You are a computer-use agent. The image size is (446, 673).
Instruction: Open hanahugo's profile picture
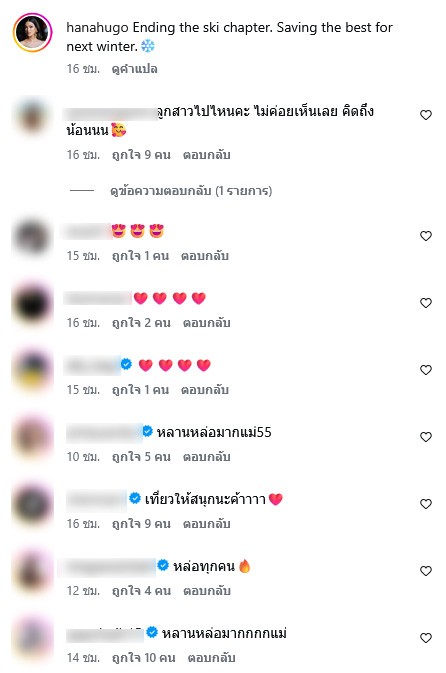[33, 32]
